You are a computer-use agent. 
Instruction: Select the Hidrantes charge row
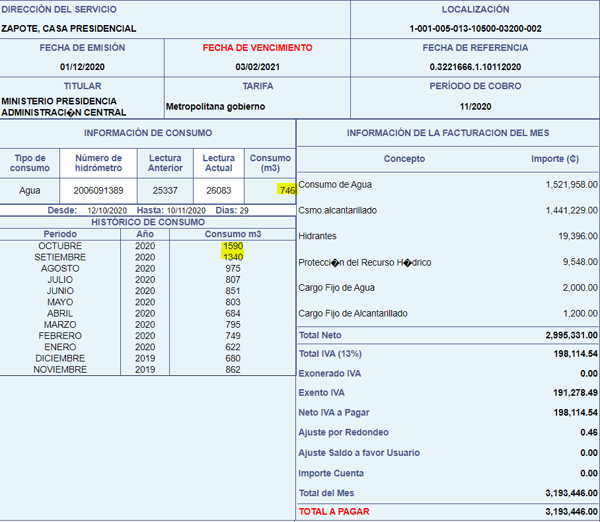click(x=448, y=236)
